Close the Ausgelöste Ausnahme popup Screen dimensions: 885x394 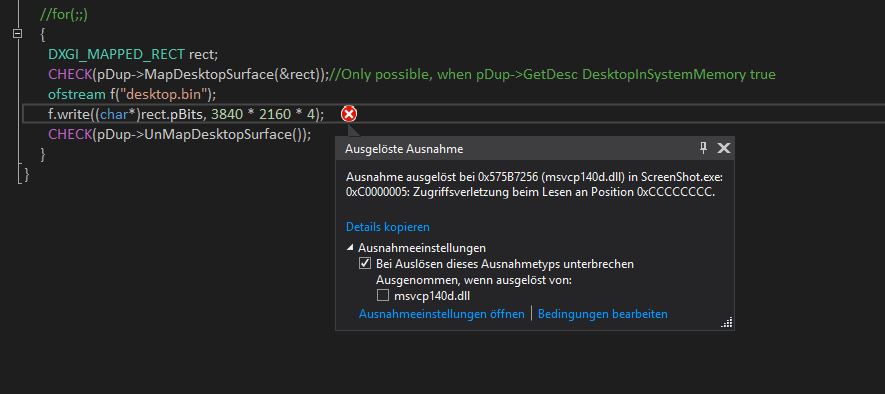(x=724, y=148)
